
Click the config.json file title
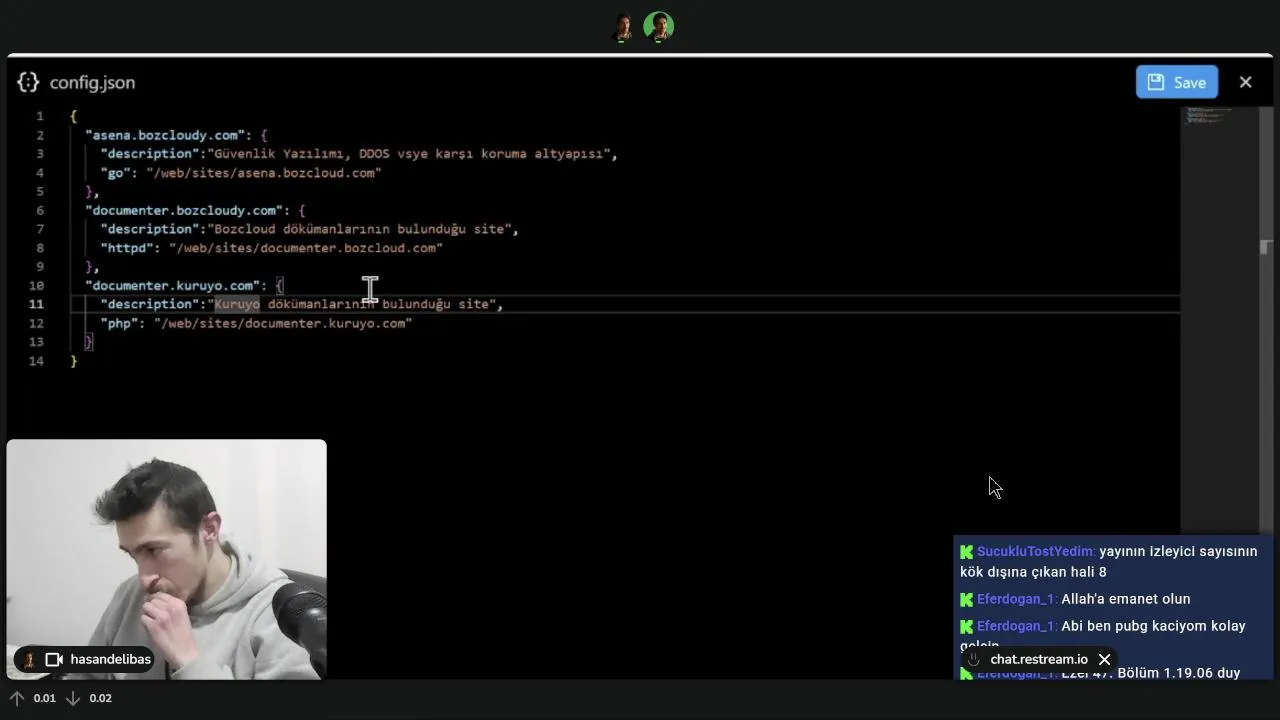click(x=92, y=82)
